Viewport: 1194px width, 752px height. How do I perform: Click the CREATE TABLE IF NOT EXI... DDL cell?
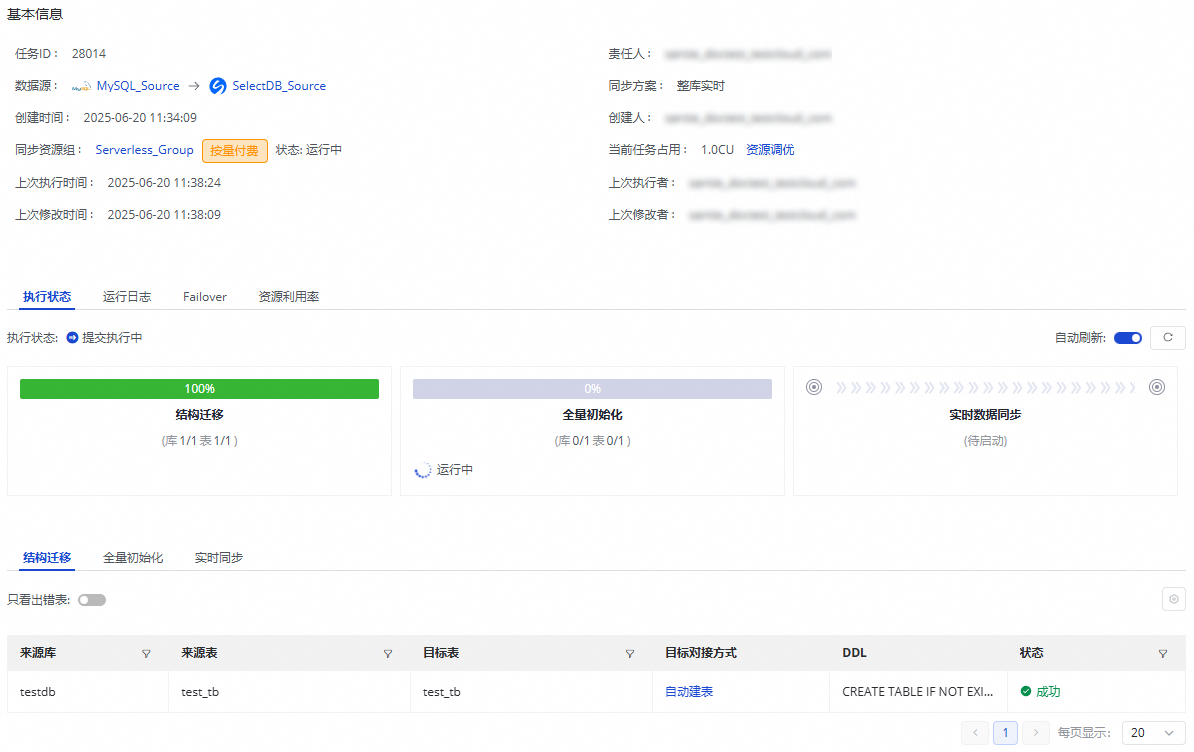(918, 692)
